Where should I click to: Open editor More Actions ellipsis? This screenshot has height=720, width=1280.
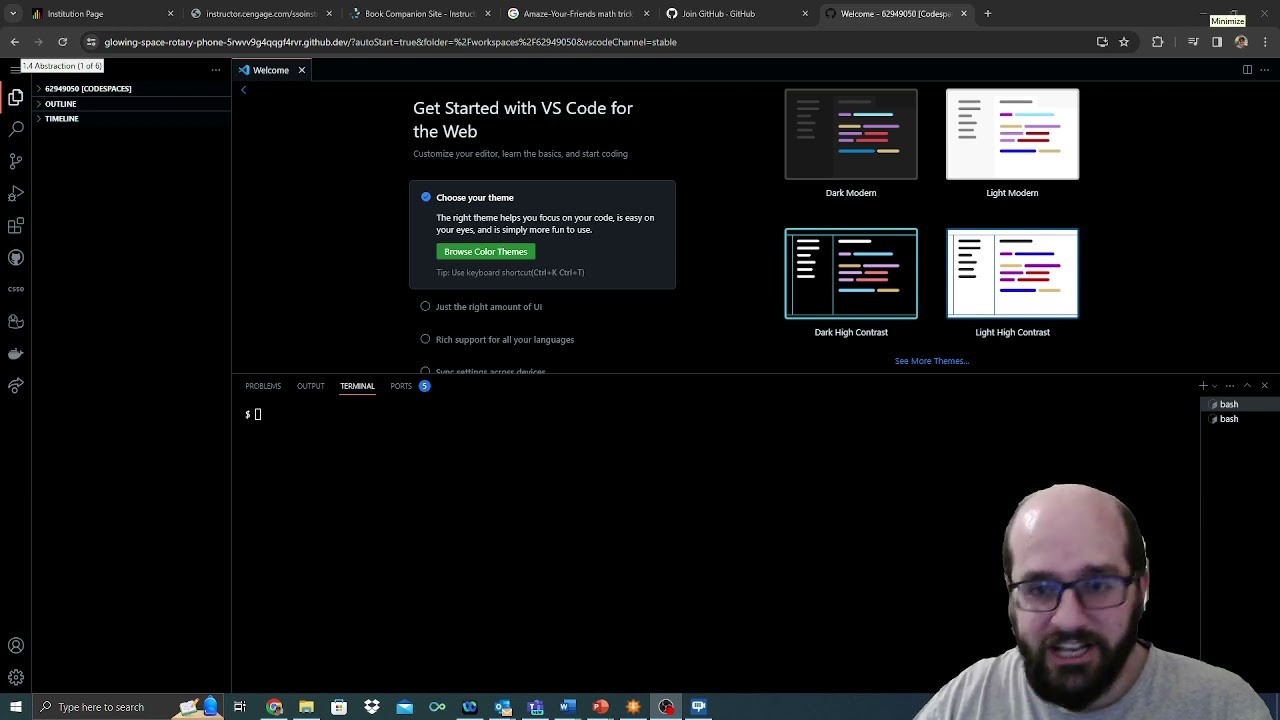coord(1264,70)
